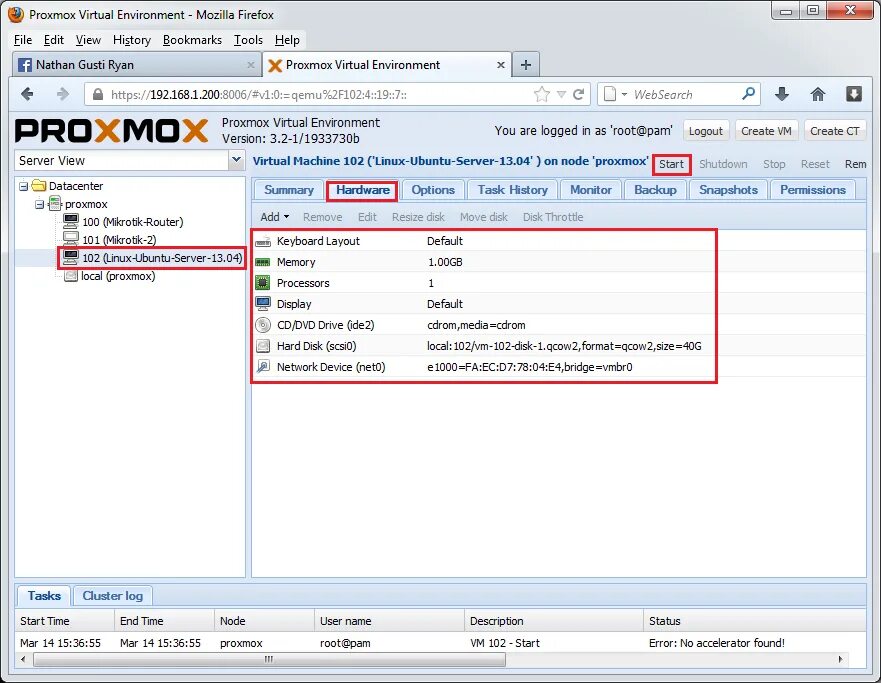
Task: Click the Processors CPU icon
Action: coord(262,283)
